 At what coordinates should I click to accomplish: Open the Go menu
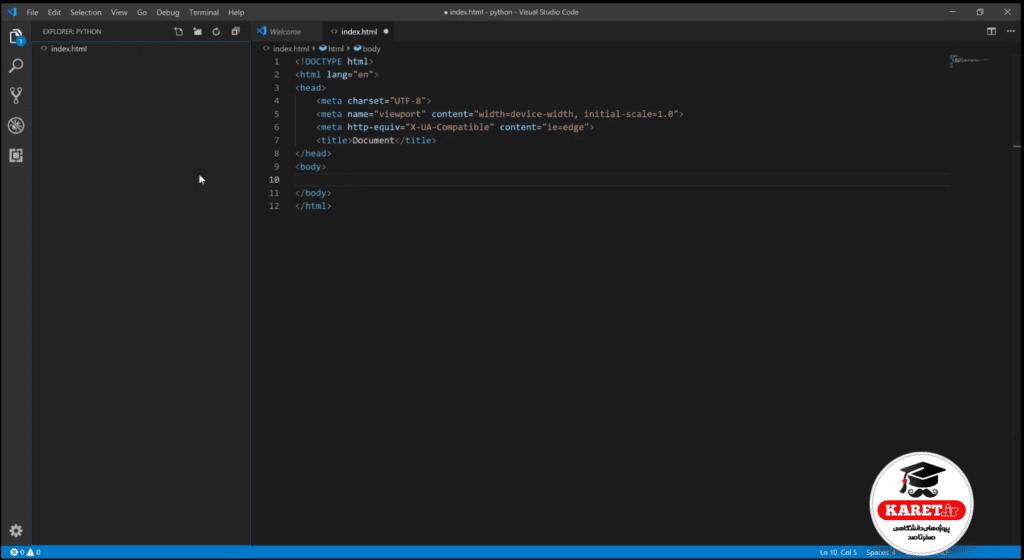(x=142, y=12)
